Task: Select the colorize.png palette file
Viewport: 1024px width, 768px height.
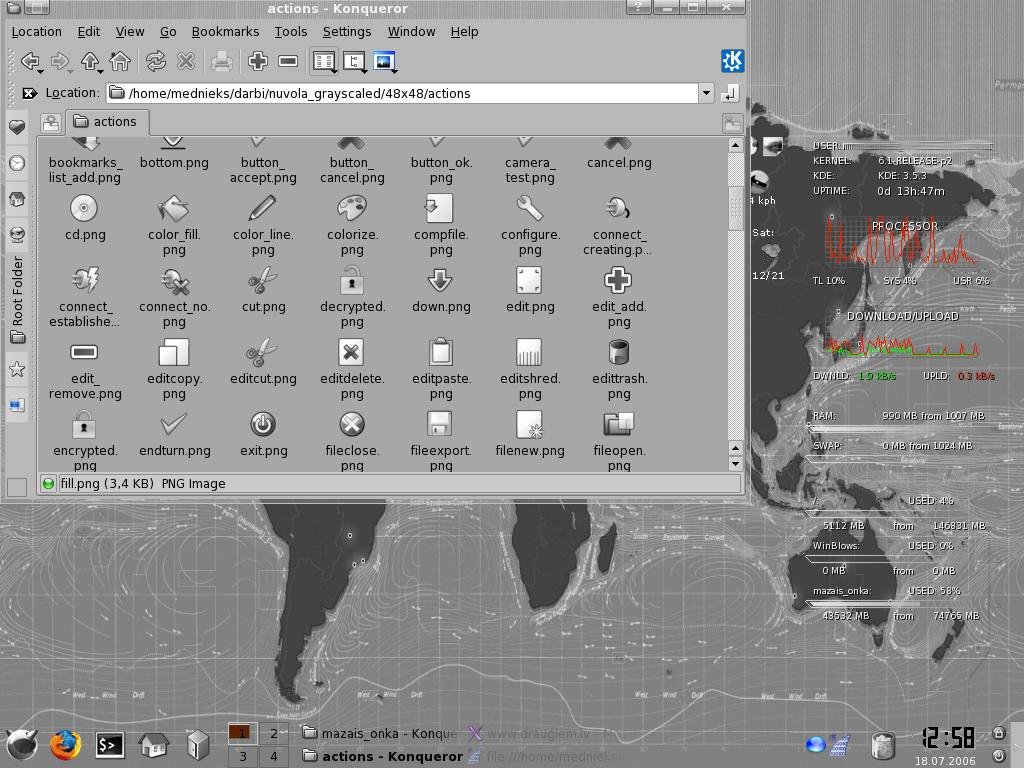Action: (x=352, y=226)
